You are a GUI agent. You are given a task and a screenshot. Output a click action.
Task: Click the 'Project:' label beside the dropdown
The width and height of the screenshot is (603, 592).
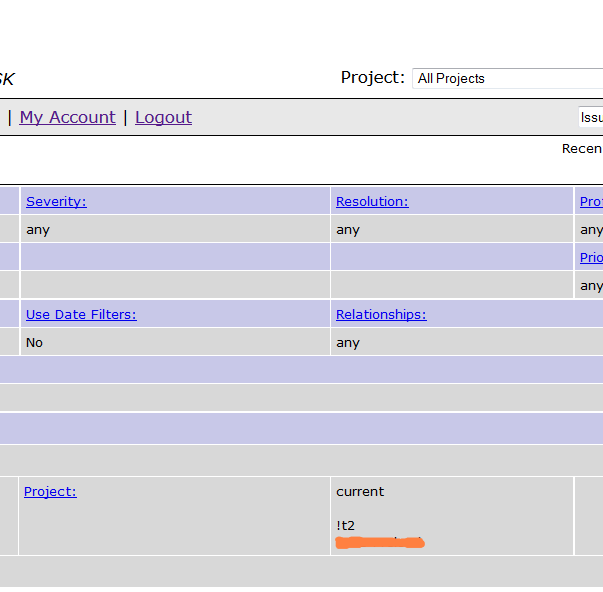pyautogui.click(x=373, y=78)
